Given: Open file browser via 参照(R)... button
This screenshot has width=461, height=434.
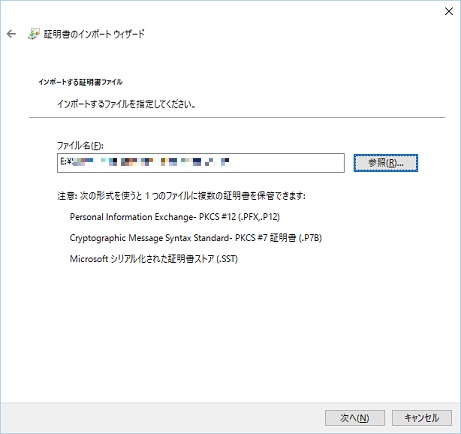Looking at the screenshot, I should tap(386, 163).
